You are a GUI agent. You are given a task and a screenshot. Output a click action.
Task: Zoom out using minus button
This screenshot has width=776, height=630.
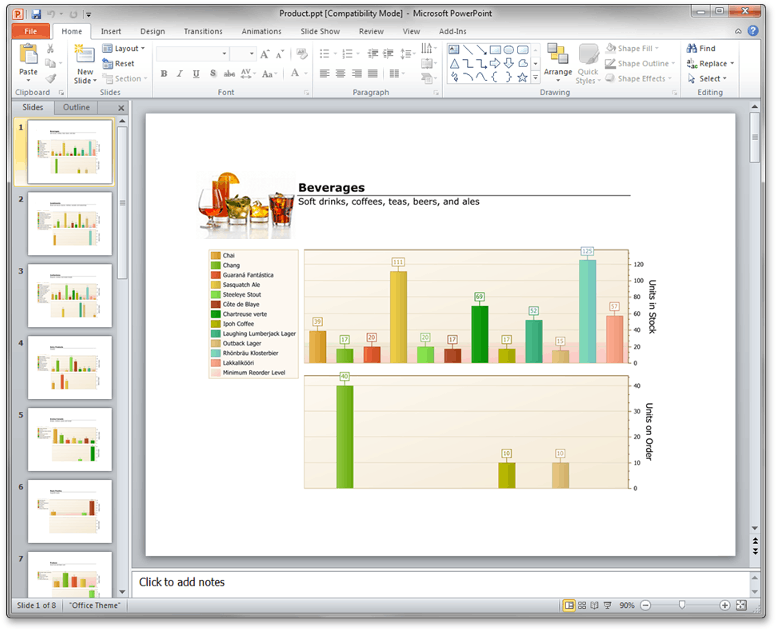tap(645, 605)
